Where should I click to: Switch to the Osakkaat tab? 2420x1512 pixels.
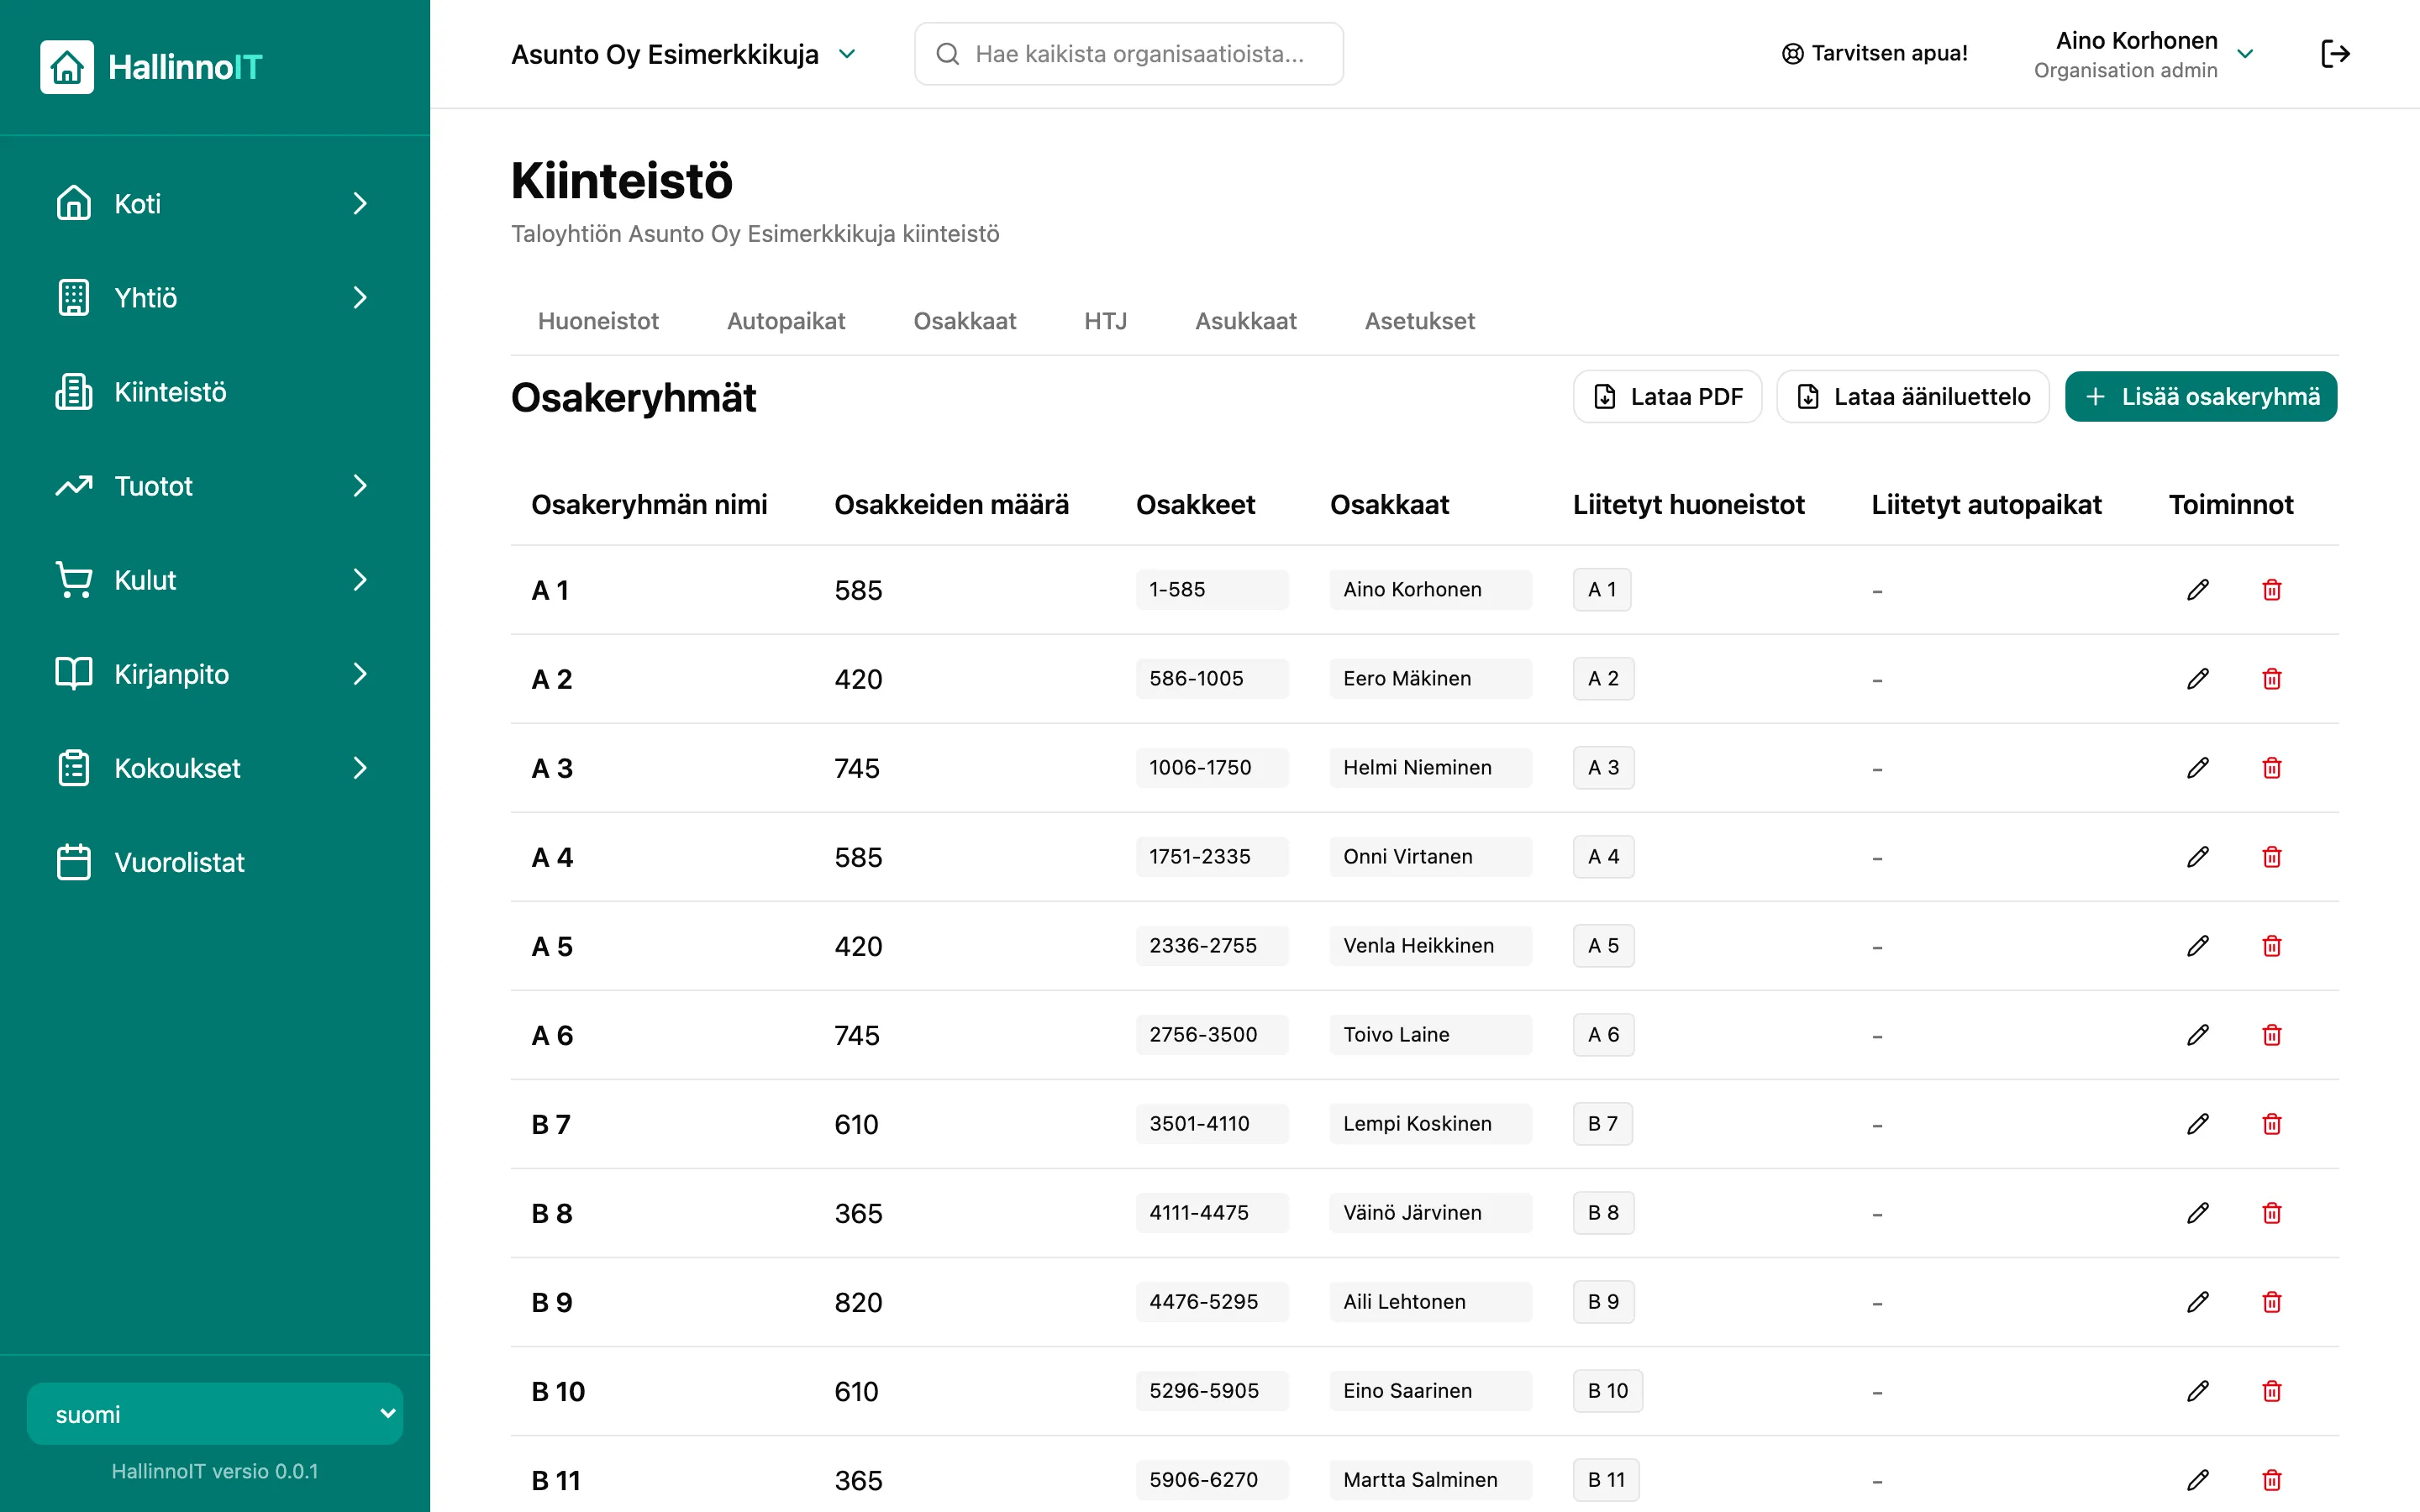coord(965,321)
